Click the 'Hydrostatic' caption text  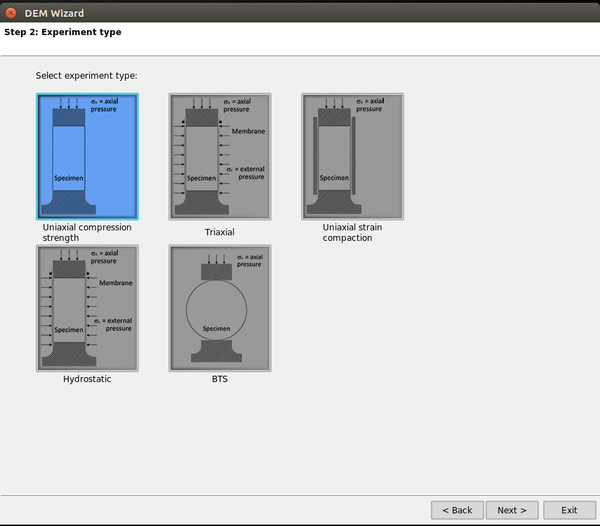[87, 379]
